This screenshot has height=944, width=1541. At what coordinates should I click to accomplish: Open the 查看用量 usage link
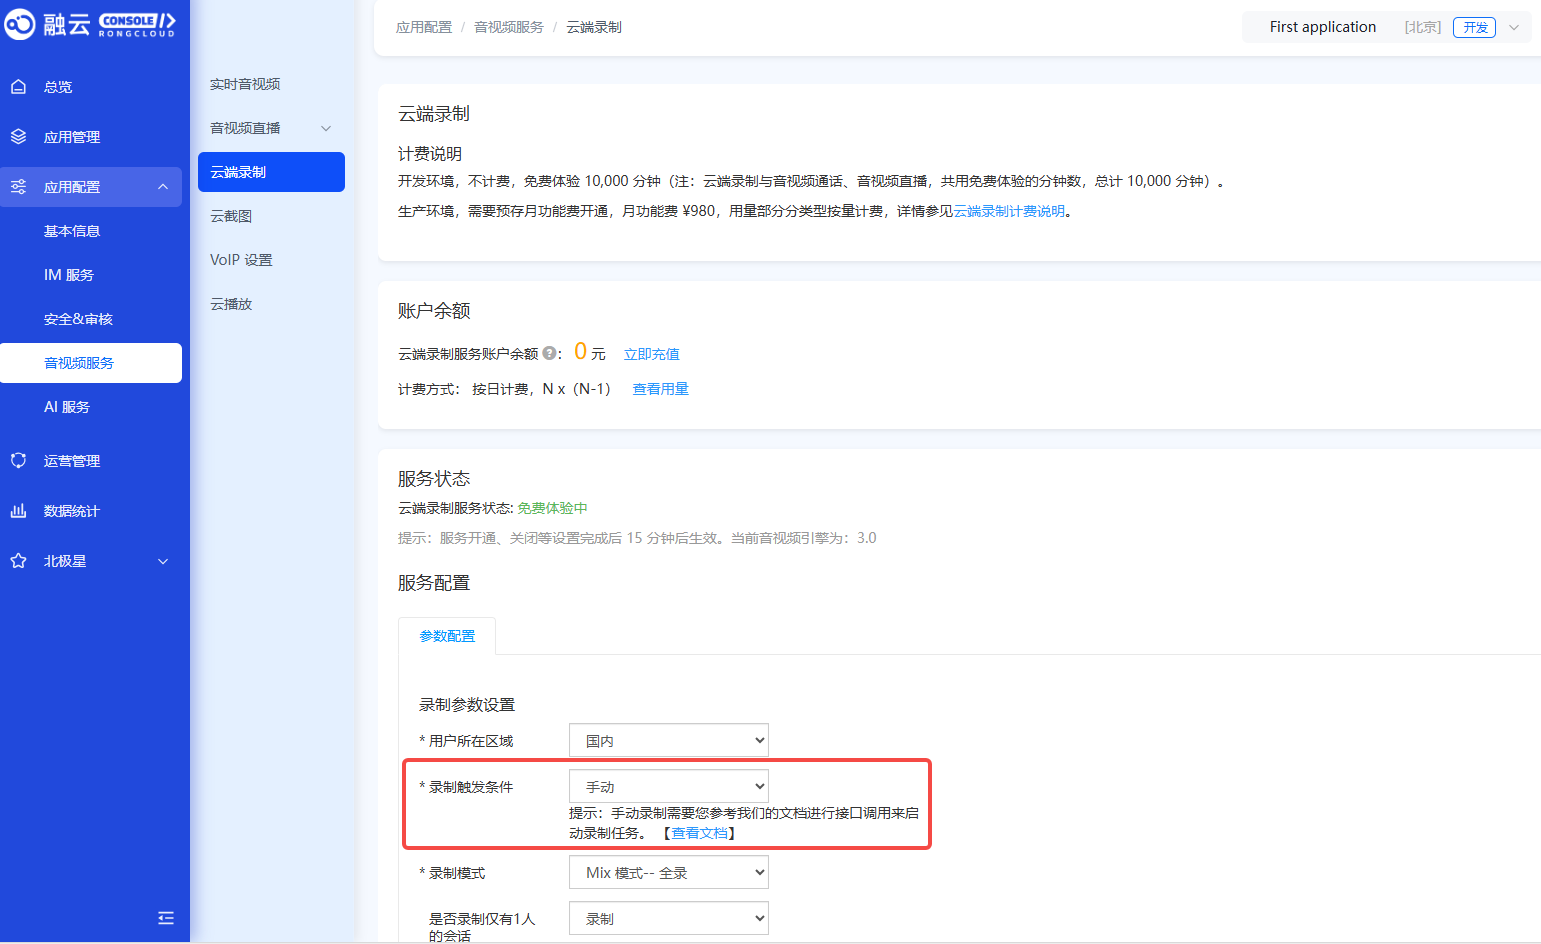(660, 389)
